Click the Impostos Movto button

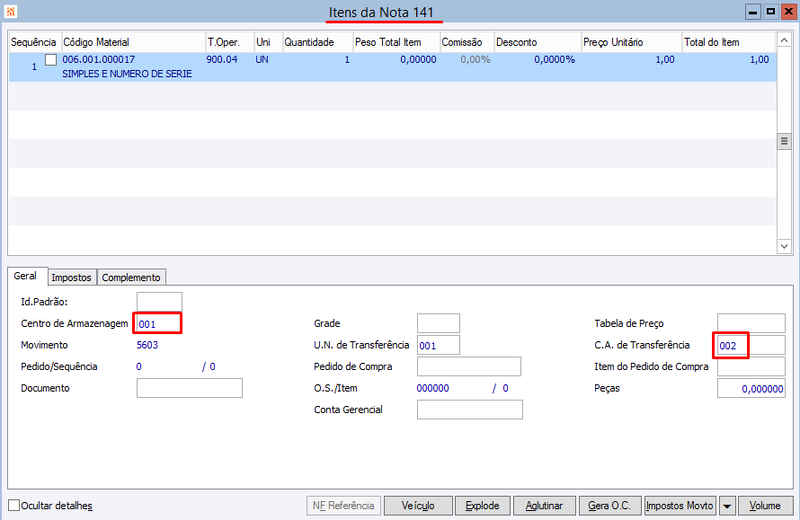[680, 506]
